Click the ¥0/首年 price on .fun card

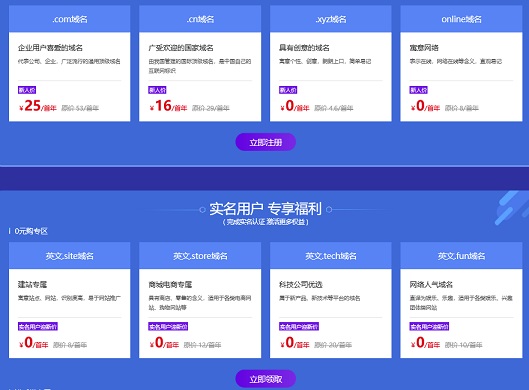[425, 343]
